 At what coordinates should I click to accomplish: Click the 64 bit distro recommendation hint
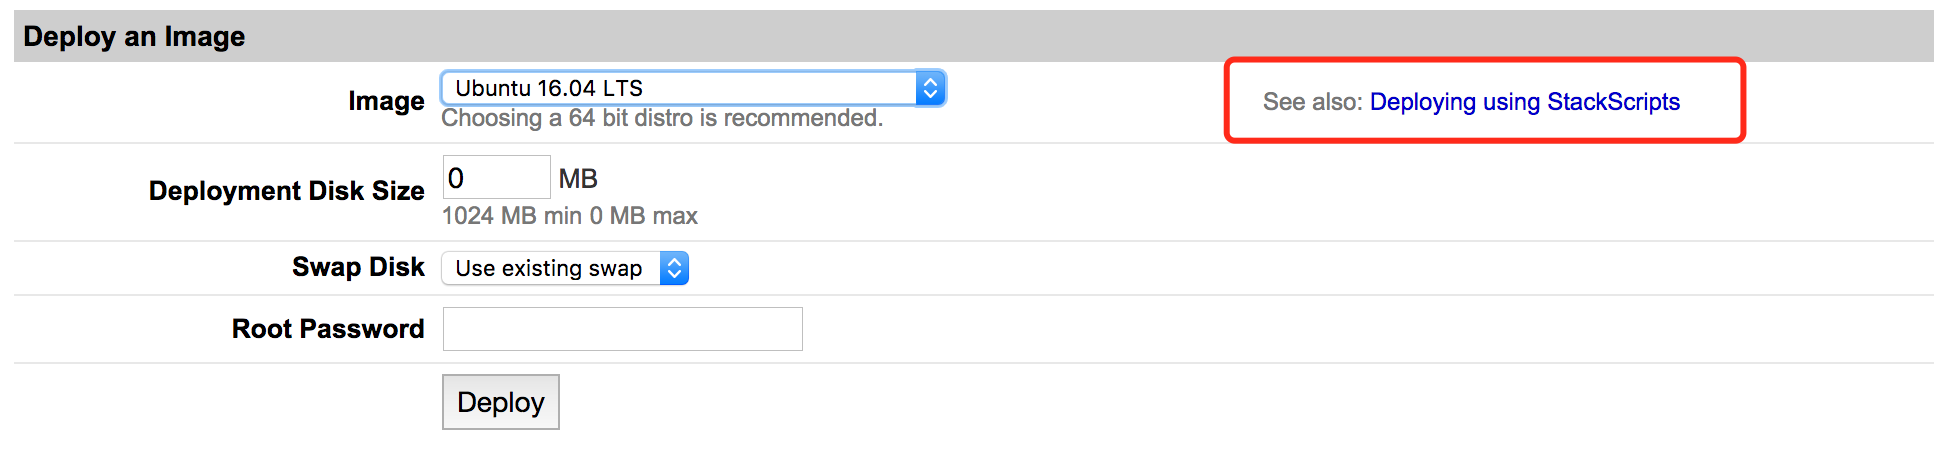coord(662,118)
